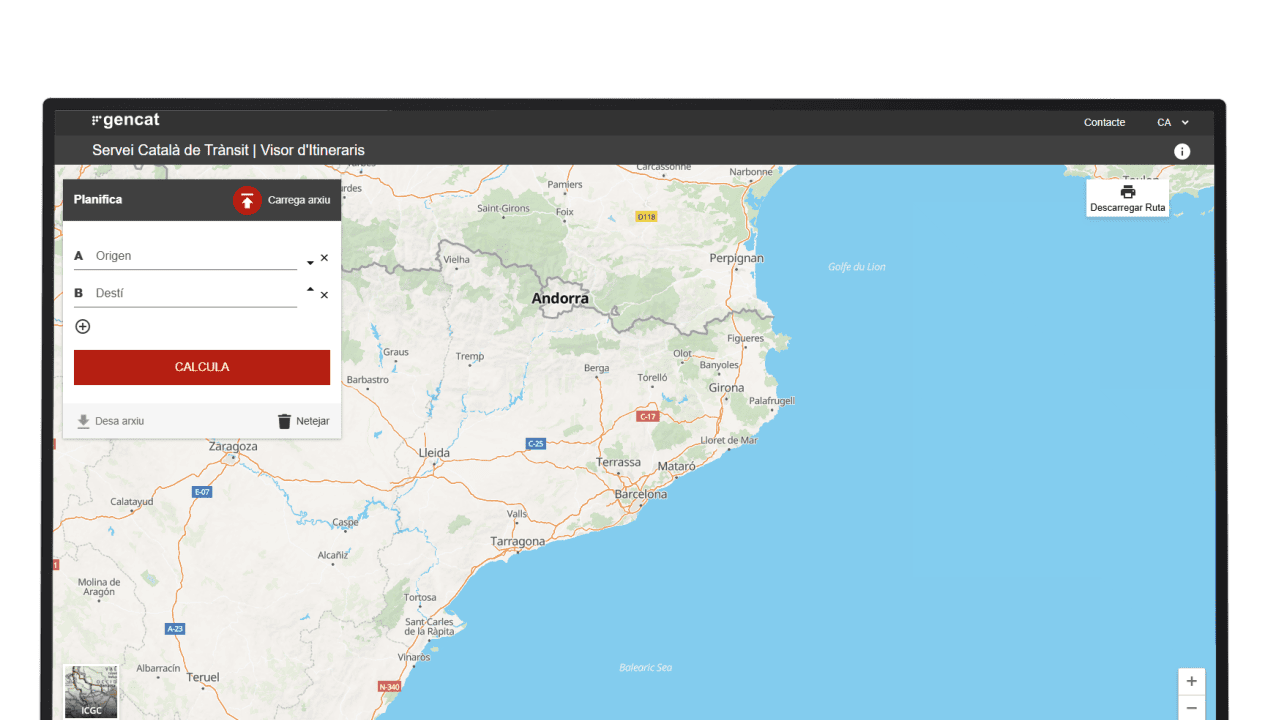Click the Descarregar Ruta printer icon

[x=1128, y=192]
